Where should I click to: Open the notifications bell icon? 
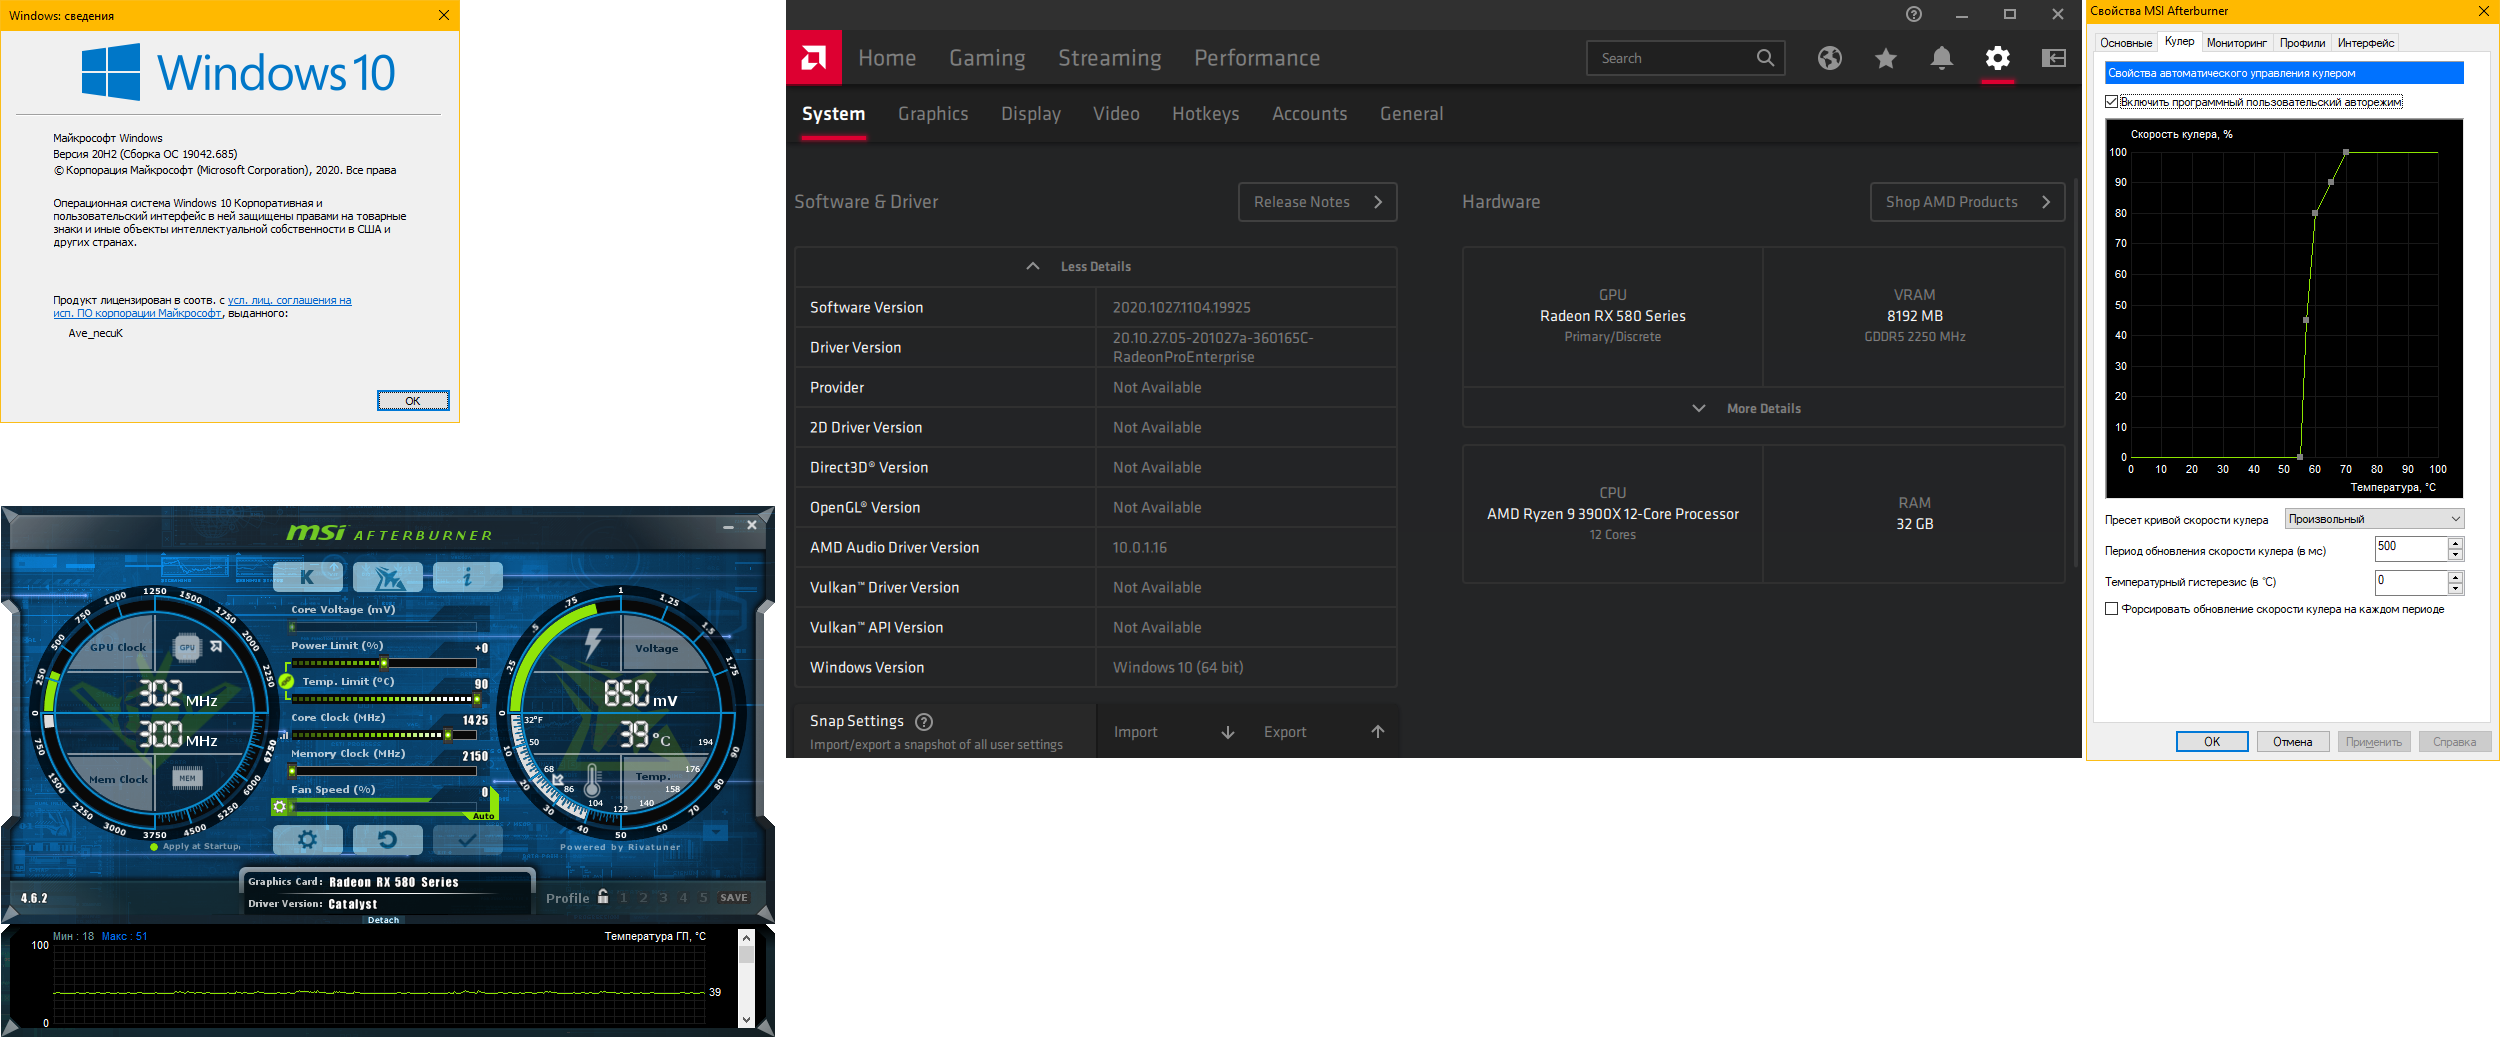[1942, 58]
